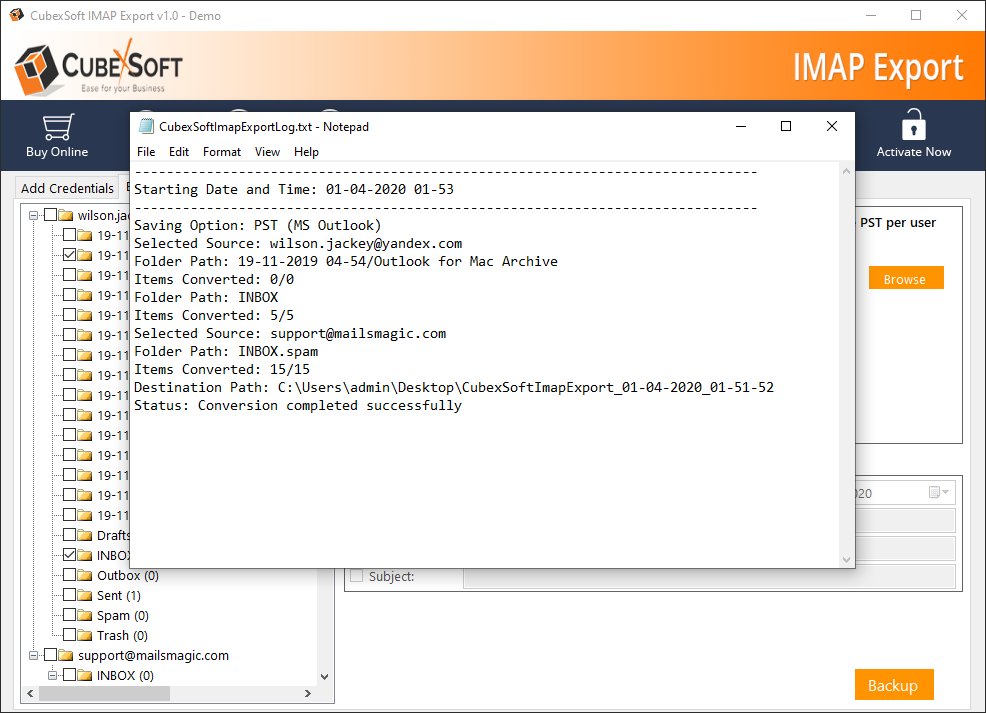
Task: Open the Edit menu in Notepad
Action: [179, 152]
